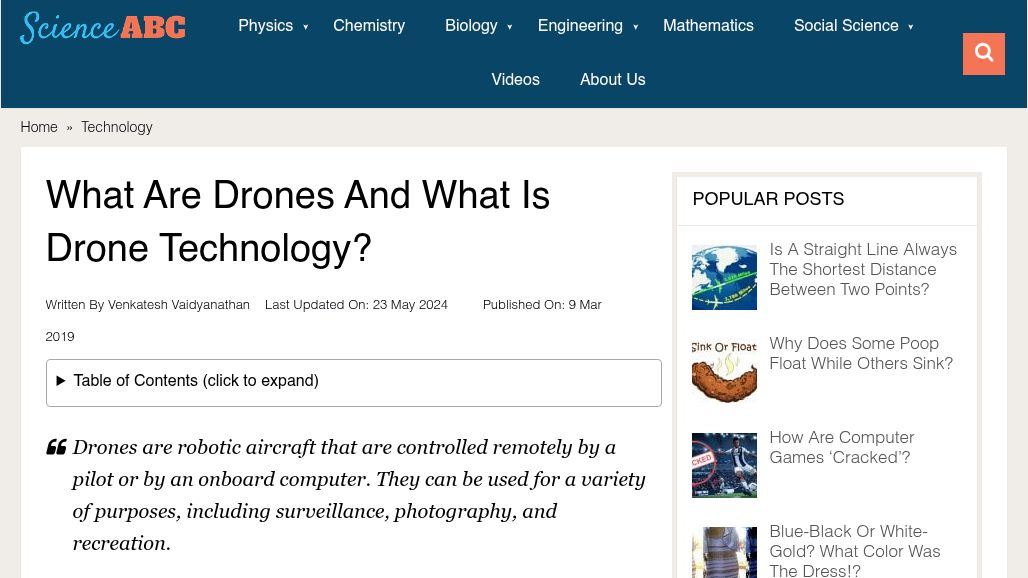Open the search magnifier icon
Viewport: 1028px width, 578px height.
[983, 53]
